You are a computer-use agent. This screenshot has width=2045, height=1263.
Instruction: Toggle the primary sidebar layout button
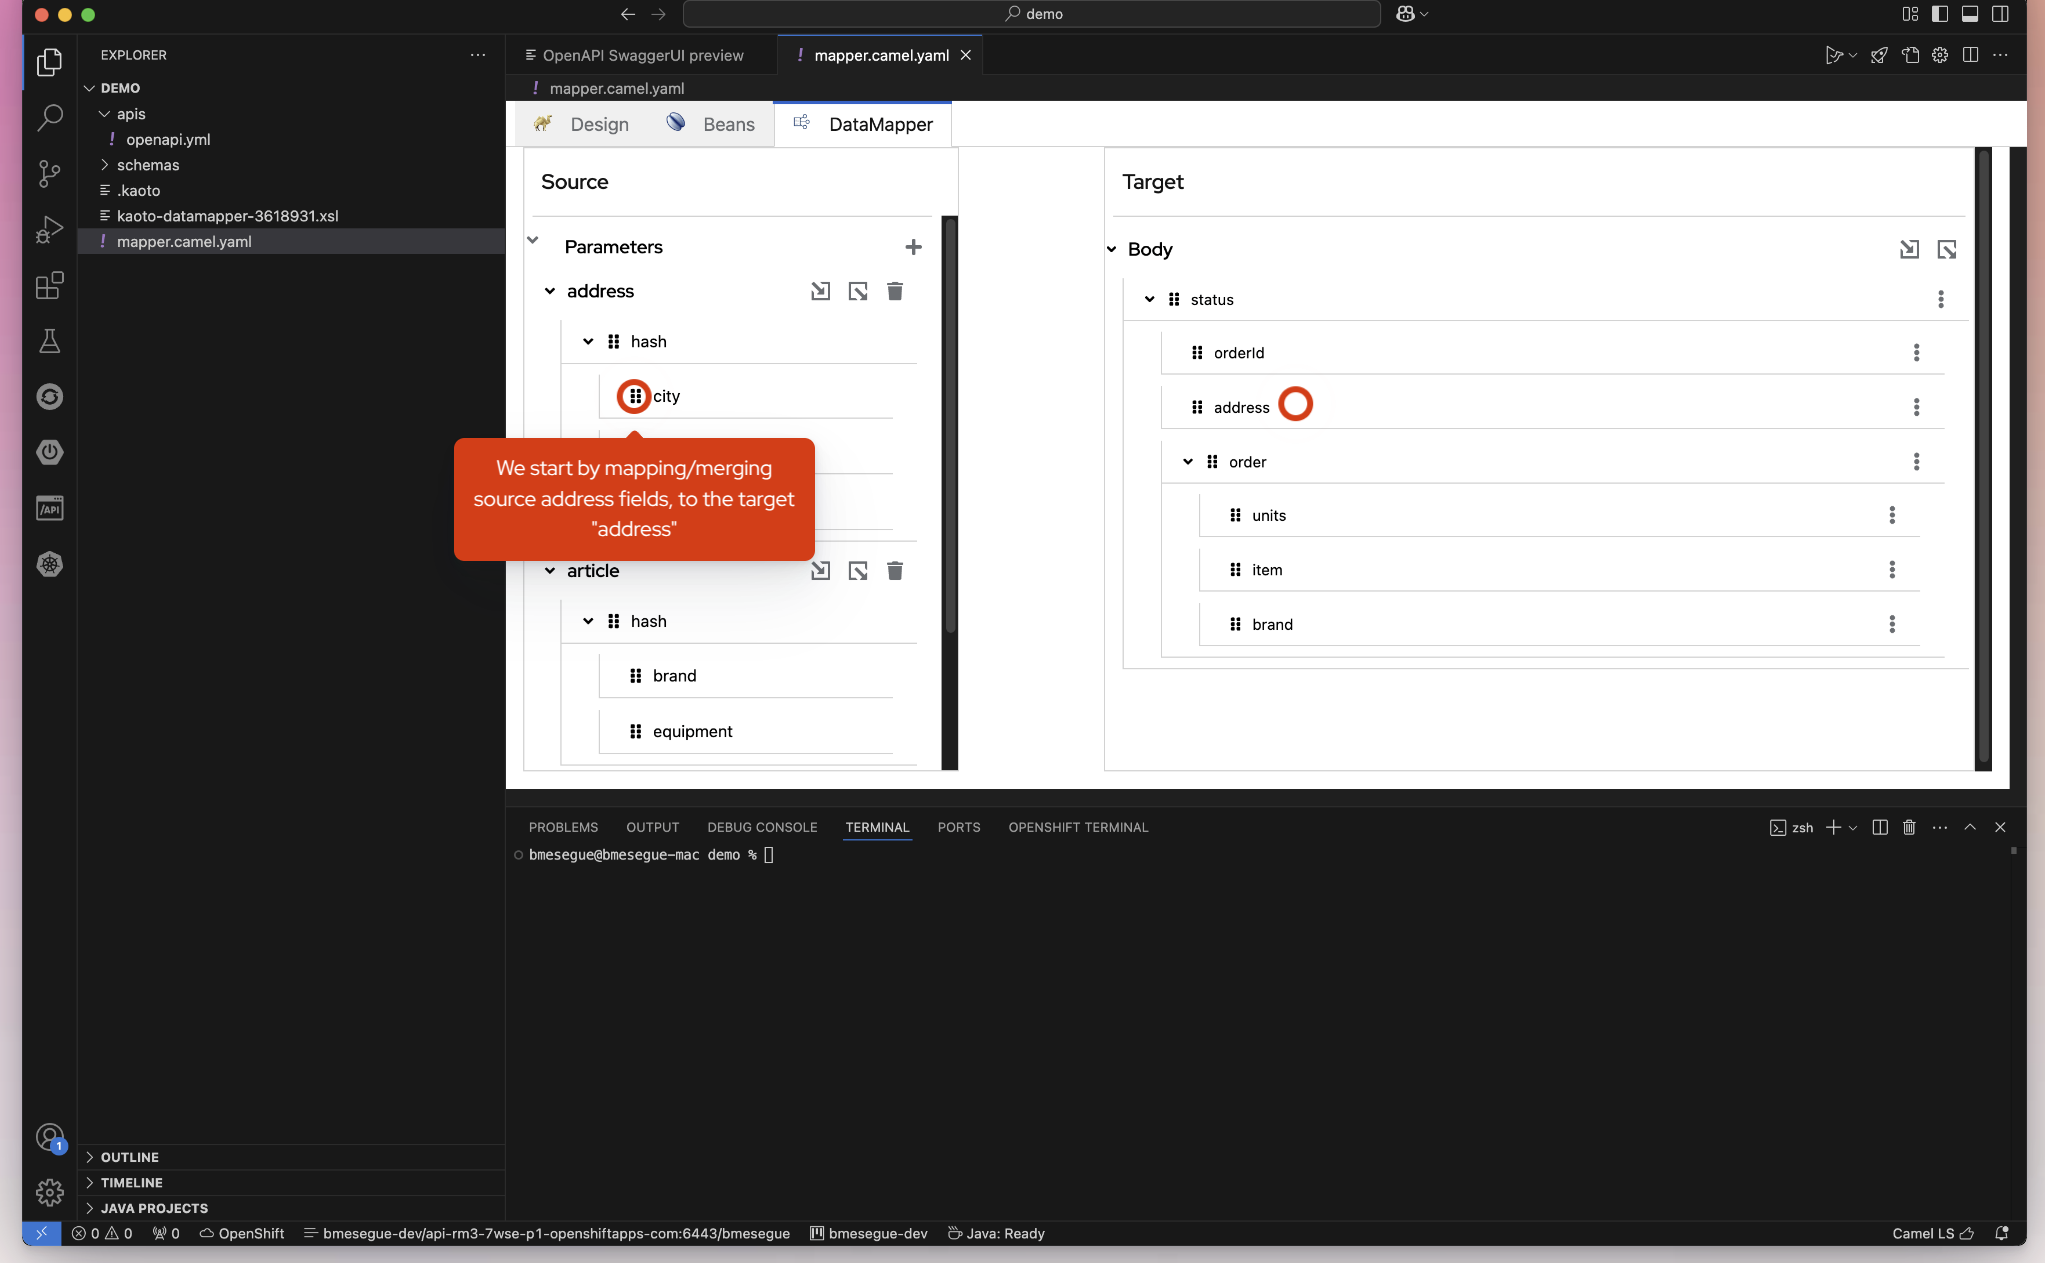click(x=1939, y=14)
